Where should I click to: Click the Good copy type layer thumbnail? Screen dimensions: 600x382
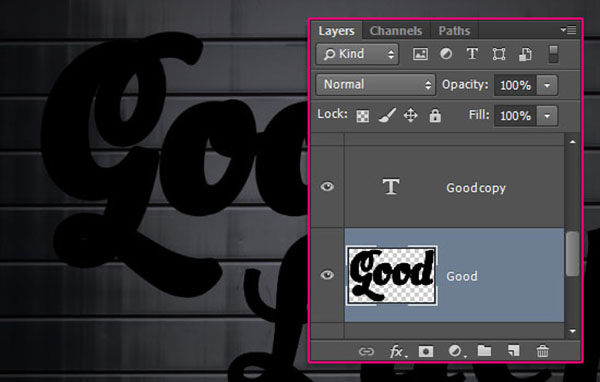click(391, 187)
